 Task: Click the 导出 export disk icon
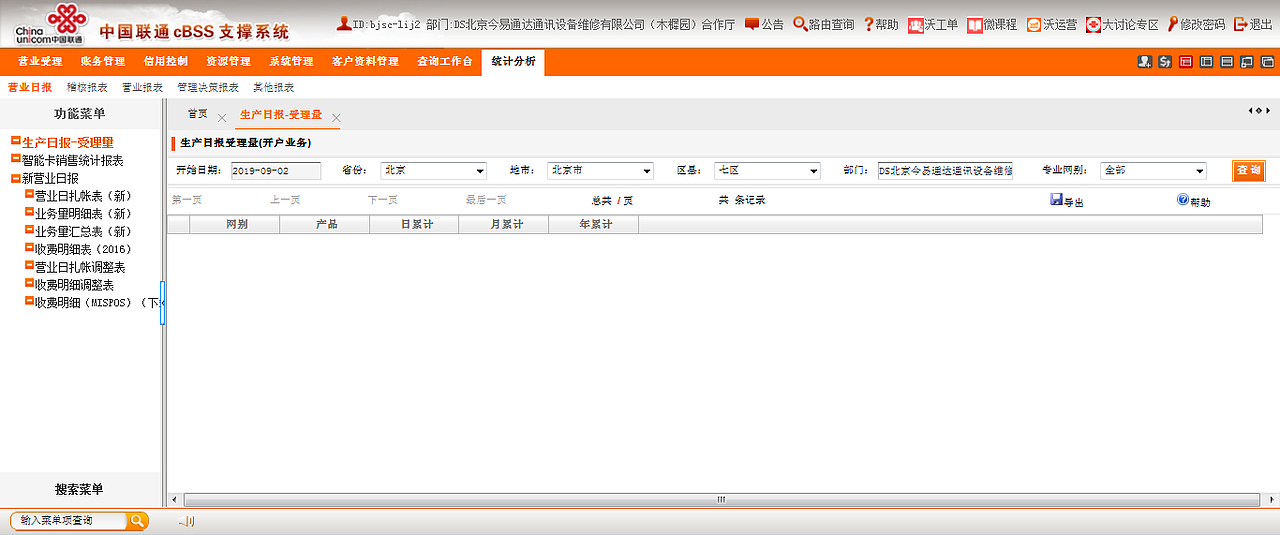click(x=1056, y=200)
